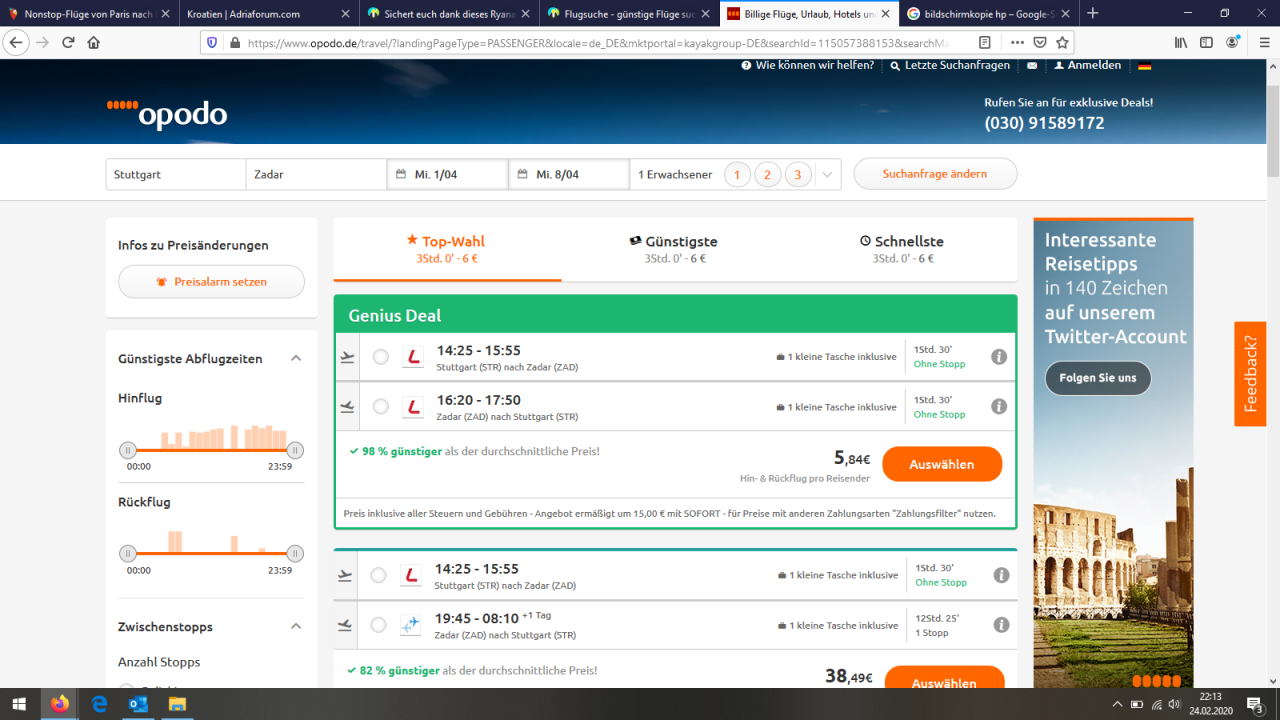Click the Suchanfrage ändern button
The image size is (1280, 720).
(x=934, y=174)
